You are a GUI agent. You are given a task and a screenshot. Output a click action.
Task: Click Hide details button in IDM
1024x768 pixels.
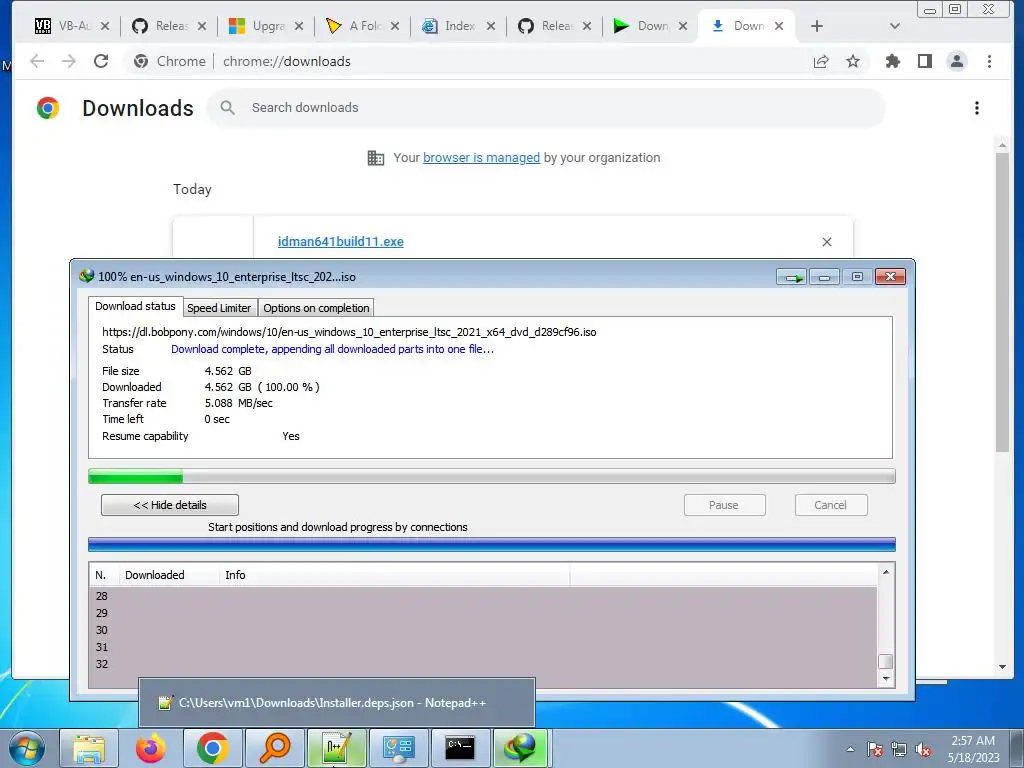[x=170, y=505]
